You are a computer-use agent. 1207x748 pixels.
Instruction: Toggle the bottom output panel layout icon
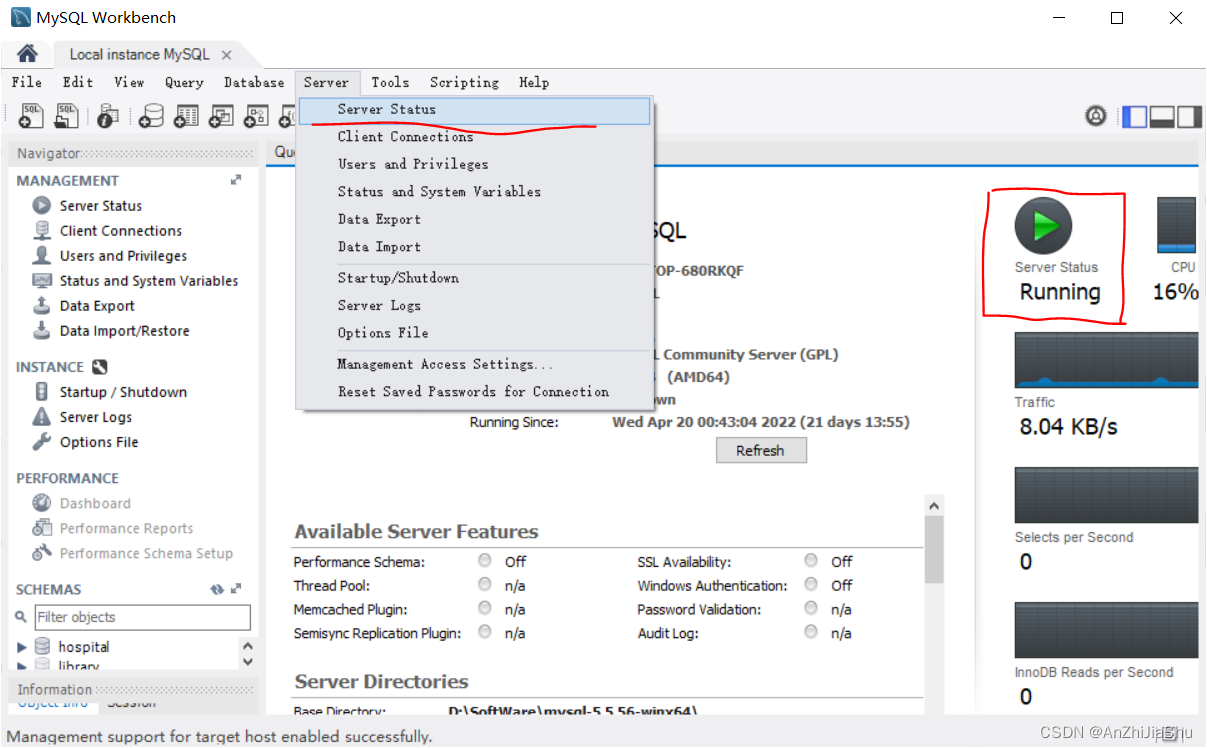click(x=1162, y=116)
